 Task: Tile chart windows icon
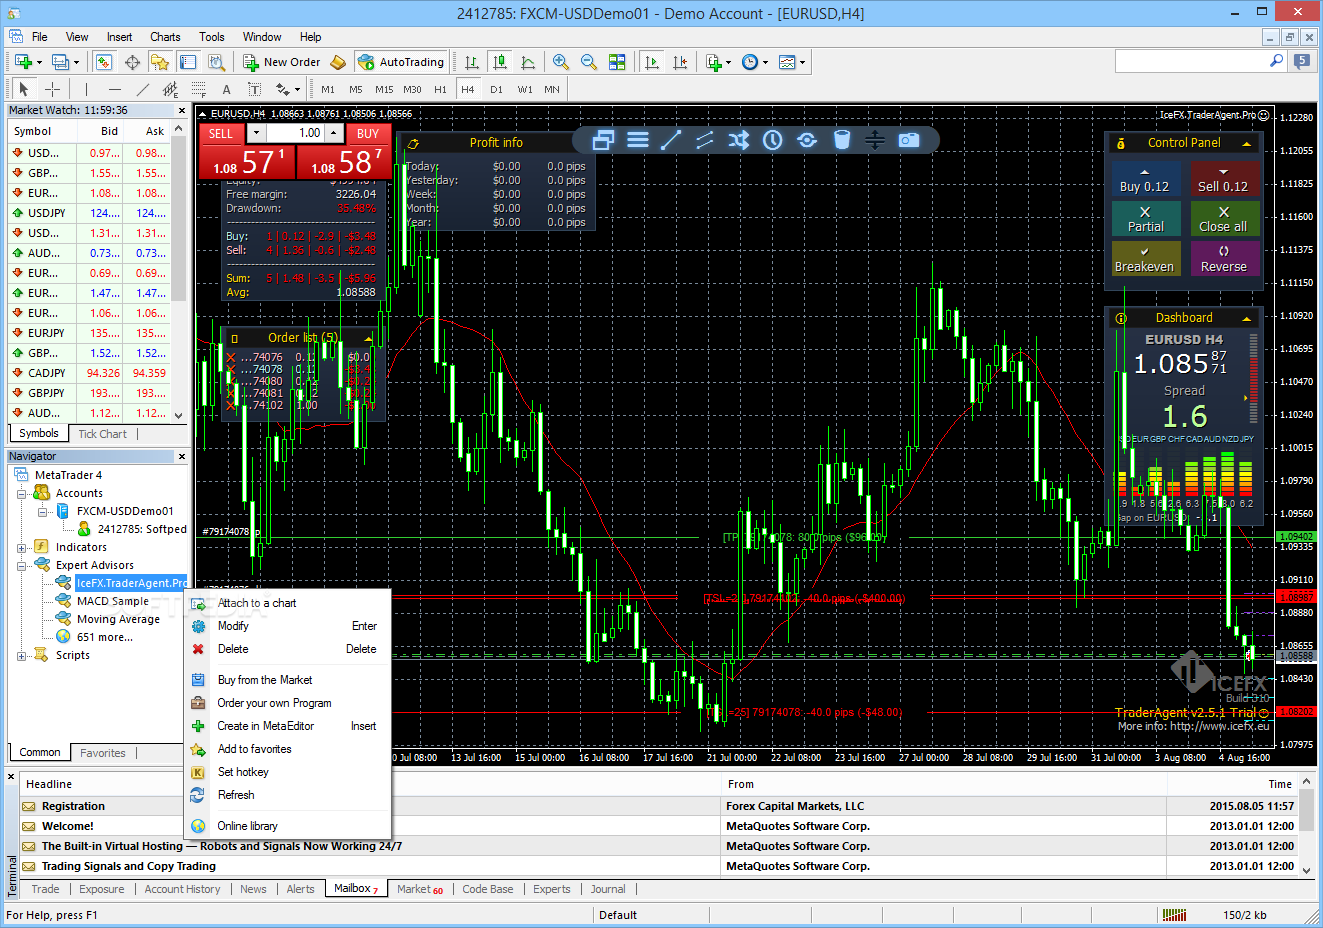(x=617, y=62)
